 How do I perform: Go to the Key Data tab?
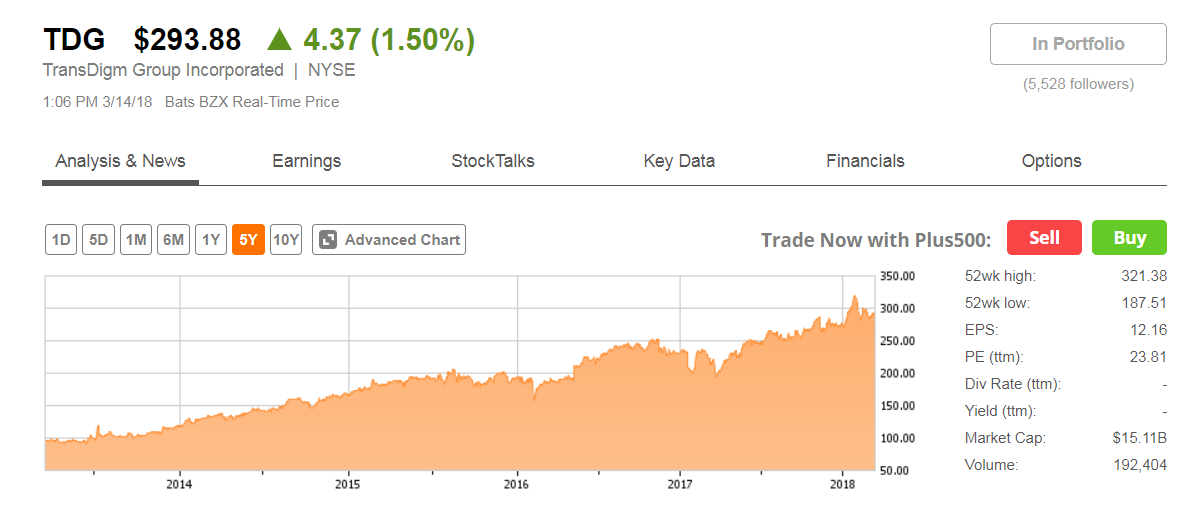679,161
